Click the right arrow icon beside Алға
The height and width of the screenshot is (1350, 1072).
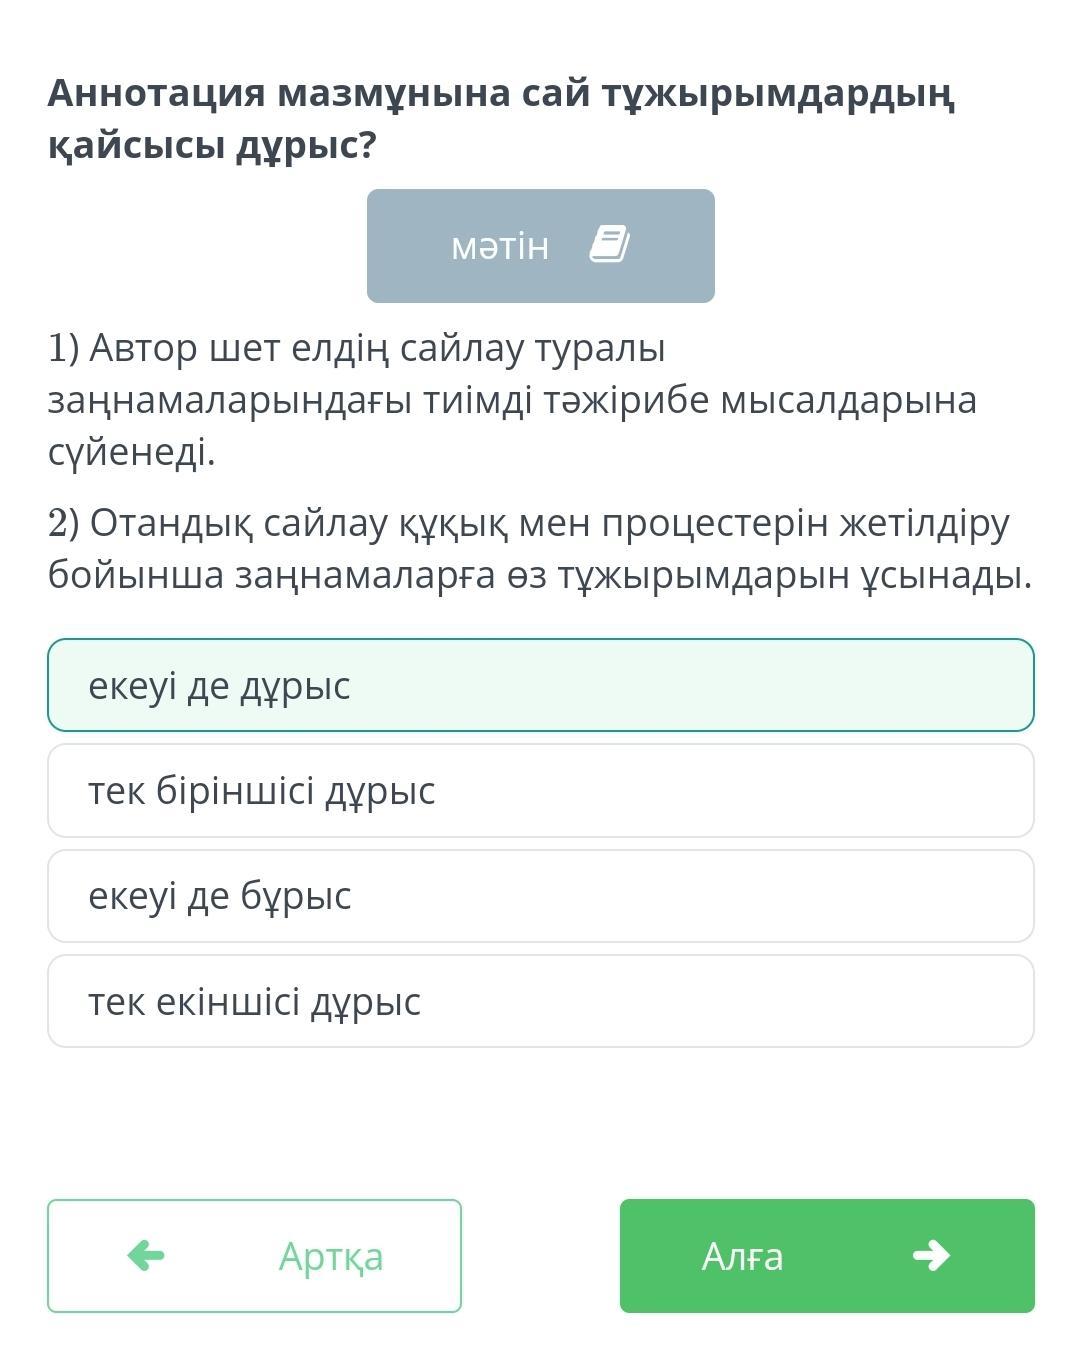tap(931, 1255)
